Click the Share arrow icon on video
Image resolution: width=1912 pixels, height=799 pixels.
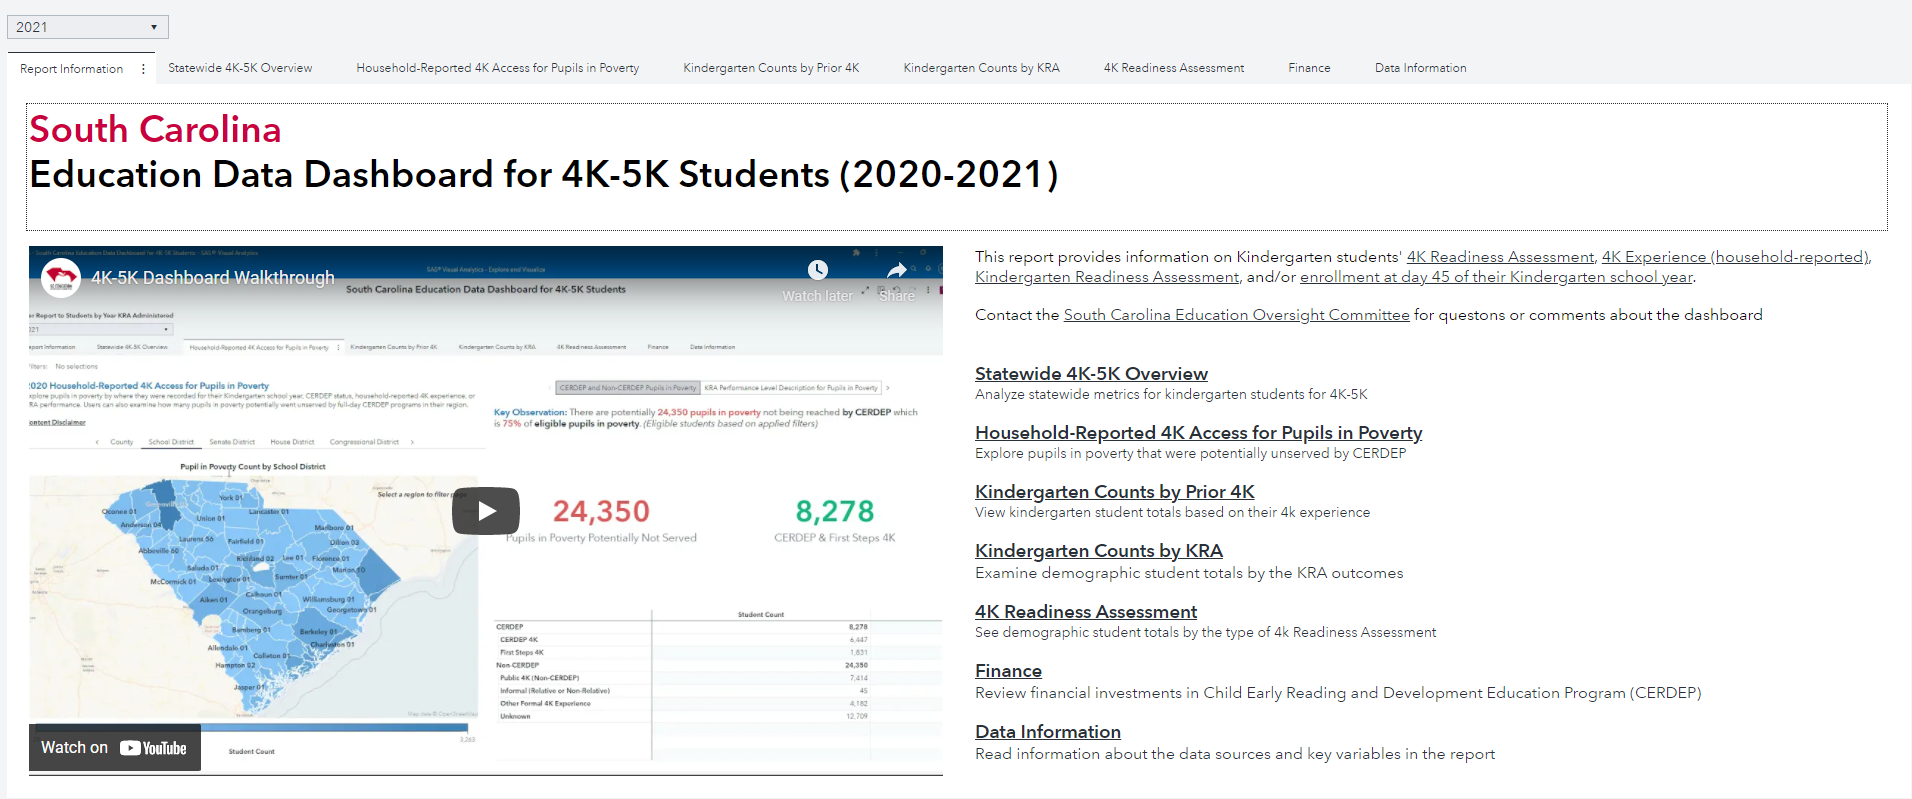pos(897,270)
